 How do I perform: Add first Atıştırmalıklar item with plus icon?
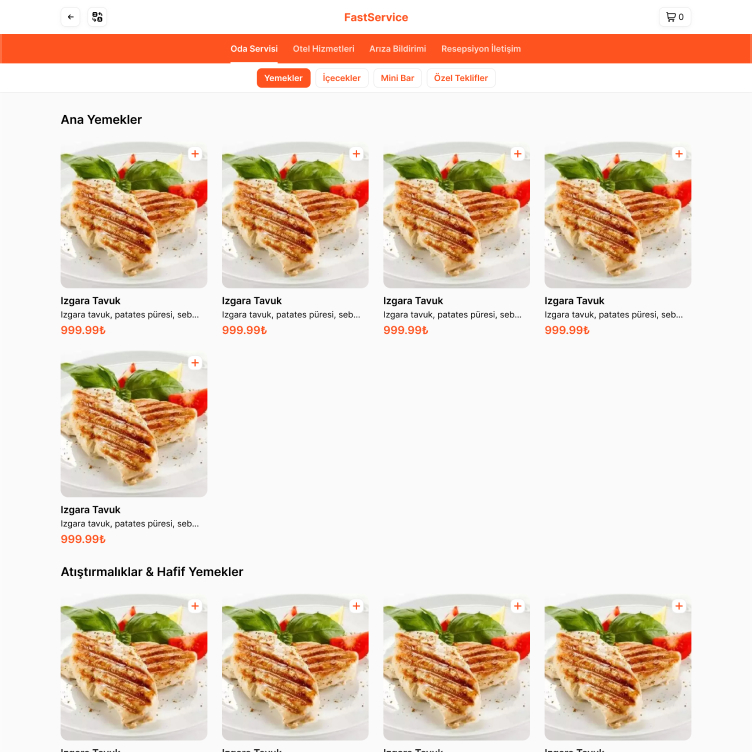pyautogui.click(x=195, y=606)
